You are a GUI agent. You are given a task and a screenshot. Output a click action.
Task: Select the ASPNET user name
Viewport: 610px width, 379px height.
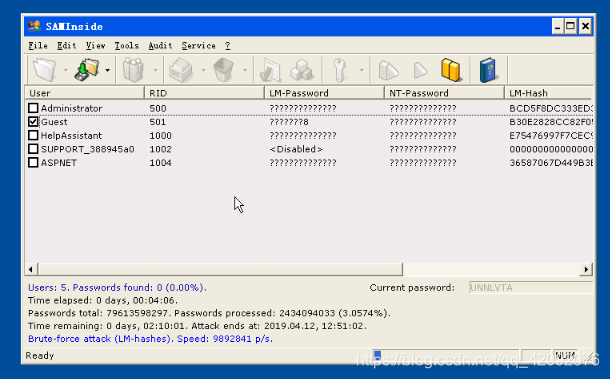click(59, 163)
